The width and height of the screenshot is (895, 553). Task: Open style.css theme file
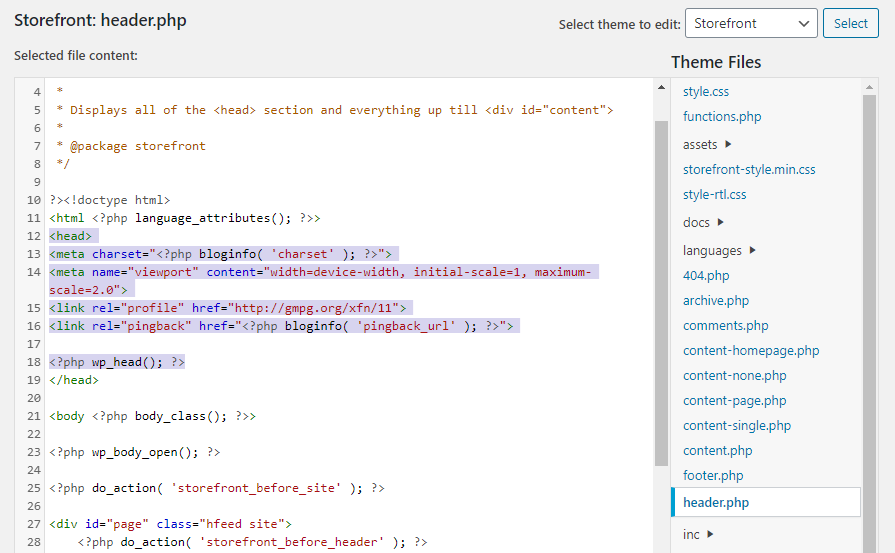click(705, 91)
